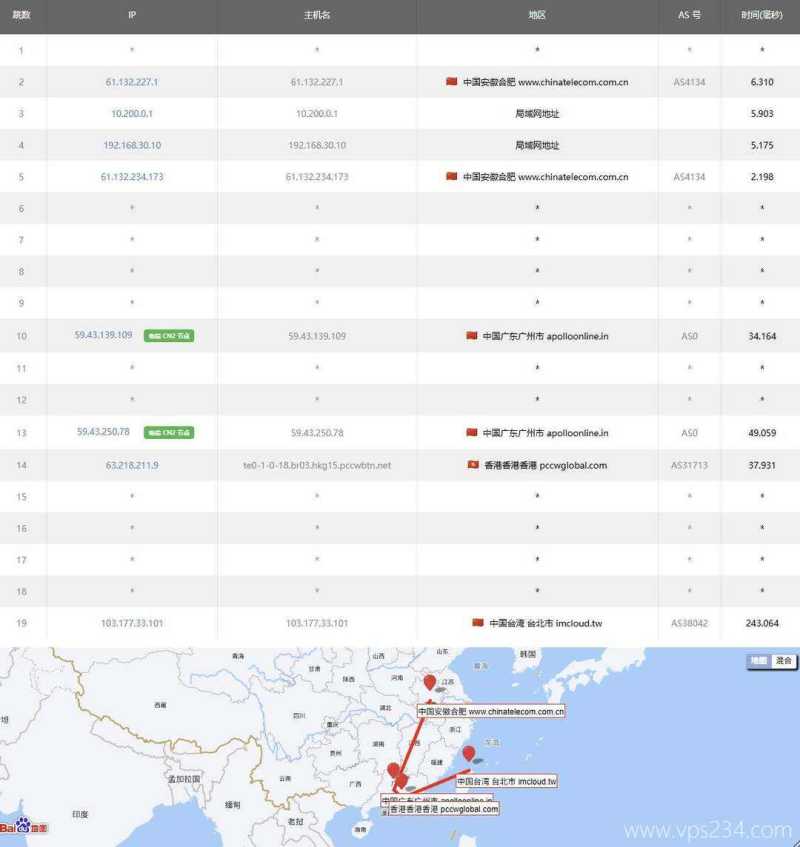Click the China flag icon on hop 2

pos(451,82)
